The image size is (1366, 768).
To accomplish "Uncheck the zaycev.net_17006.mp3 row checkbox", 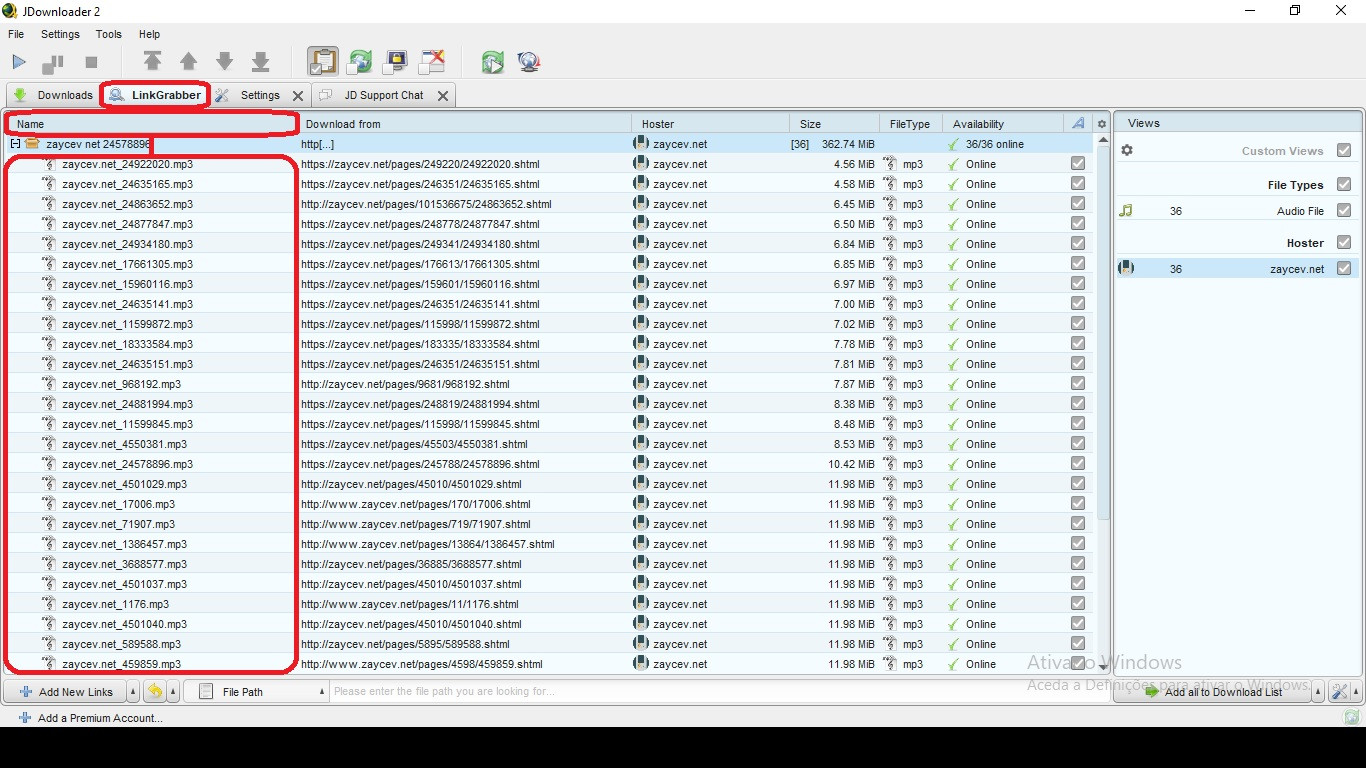I will (x=1078, y=504).
